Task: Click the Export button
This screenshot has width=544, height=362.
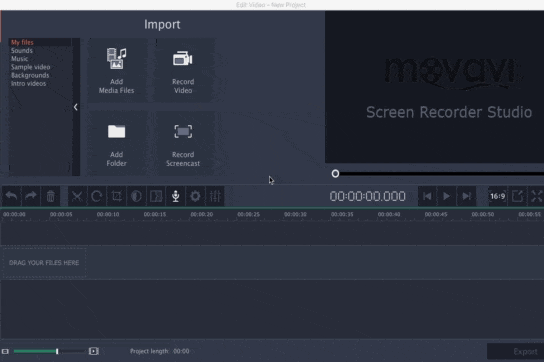Action: pyautogui.click(x=516, y=352)
